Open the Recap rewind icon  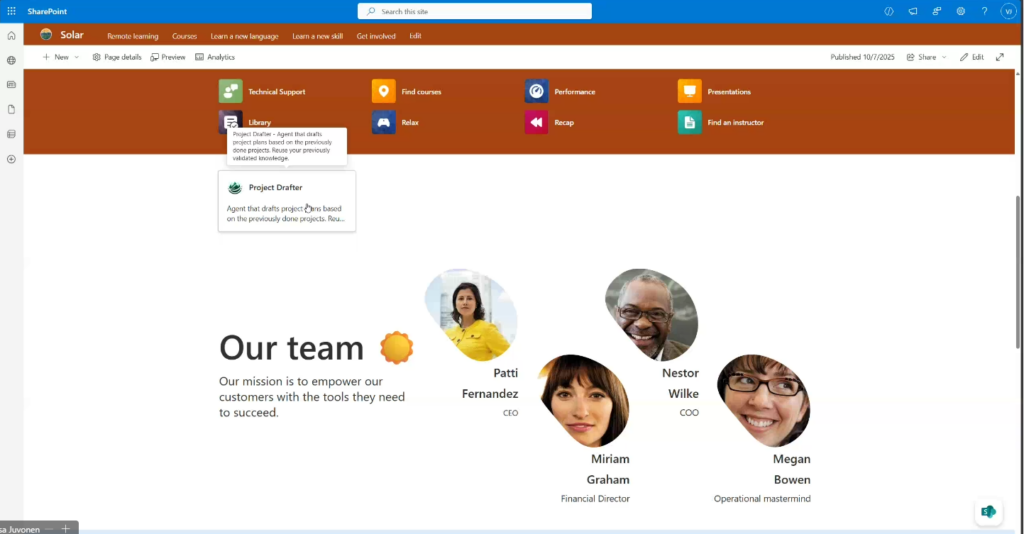(x=537, y=122)
